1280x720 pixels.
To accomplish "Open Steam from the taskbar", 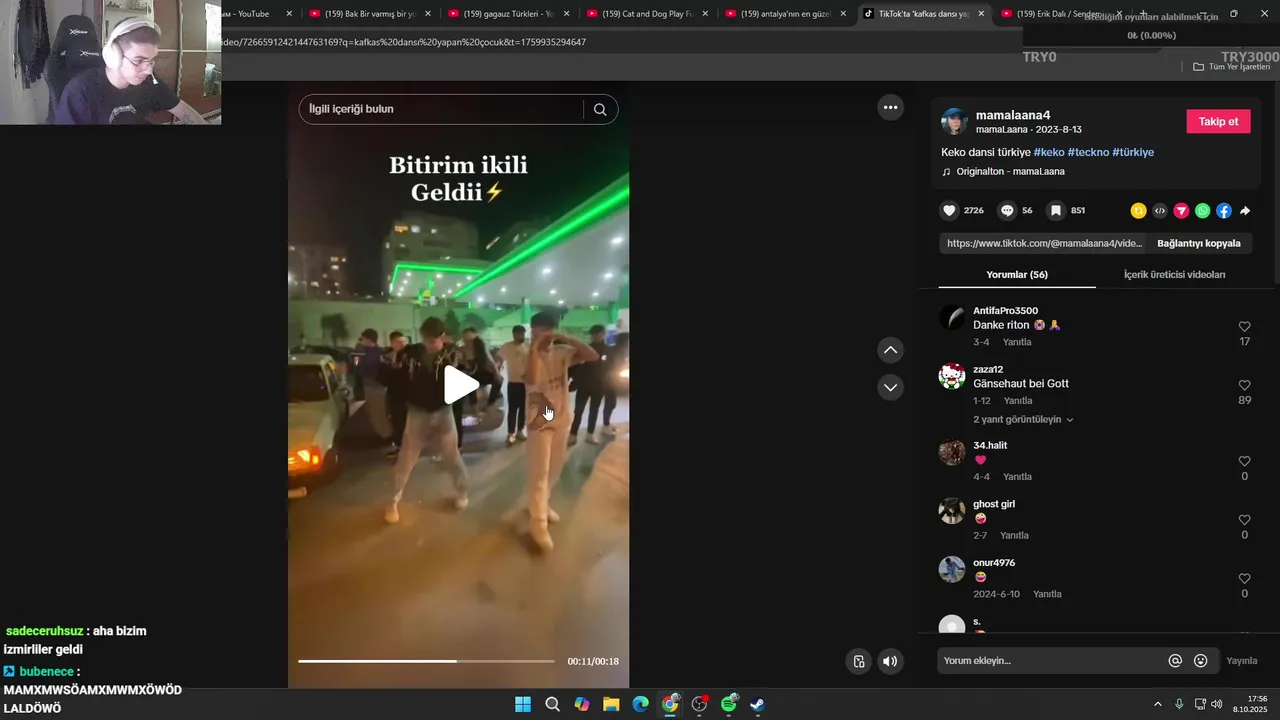I will coord(758,704).
